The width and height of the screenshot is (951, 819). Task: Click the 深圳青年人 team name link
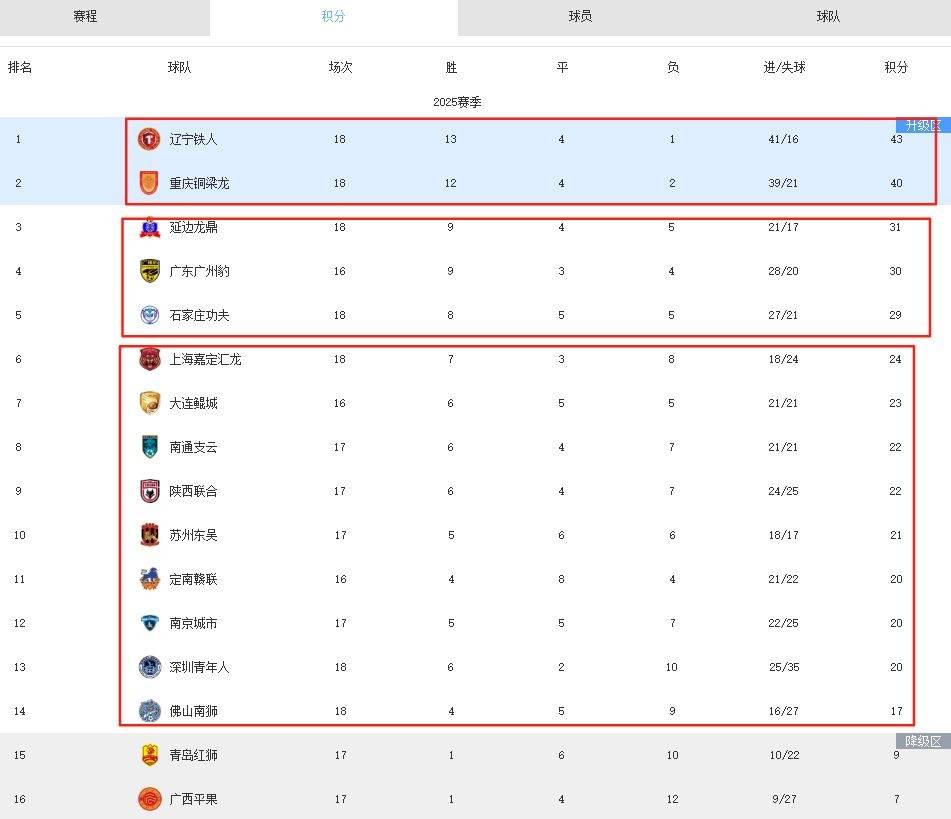tap(200, 667)
